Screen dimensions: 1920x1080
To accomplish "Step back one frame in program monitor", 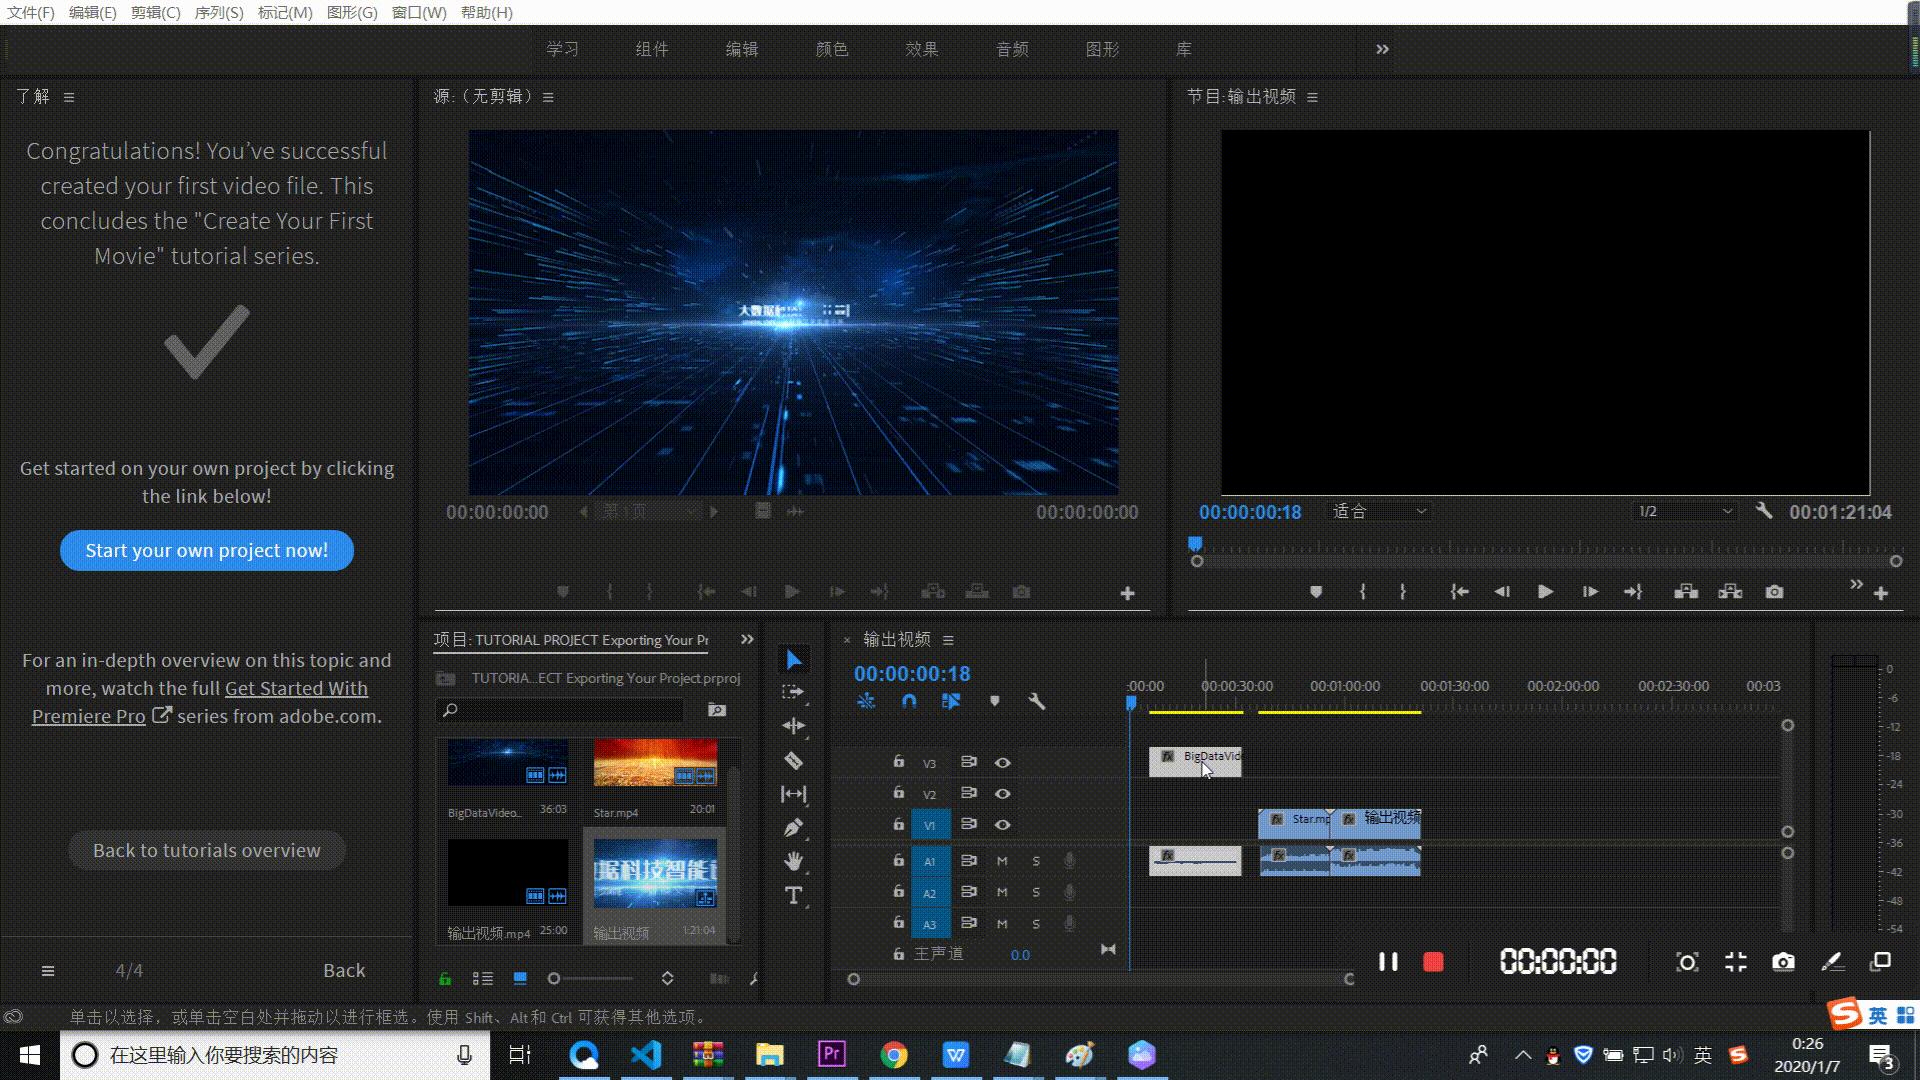I will click(1502, 592).
